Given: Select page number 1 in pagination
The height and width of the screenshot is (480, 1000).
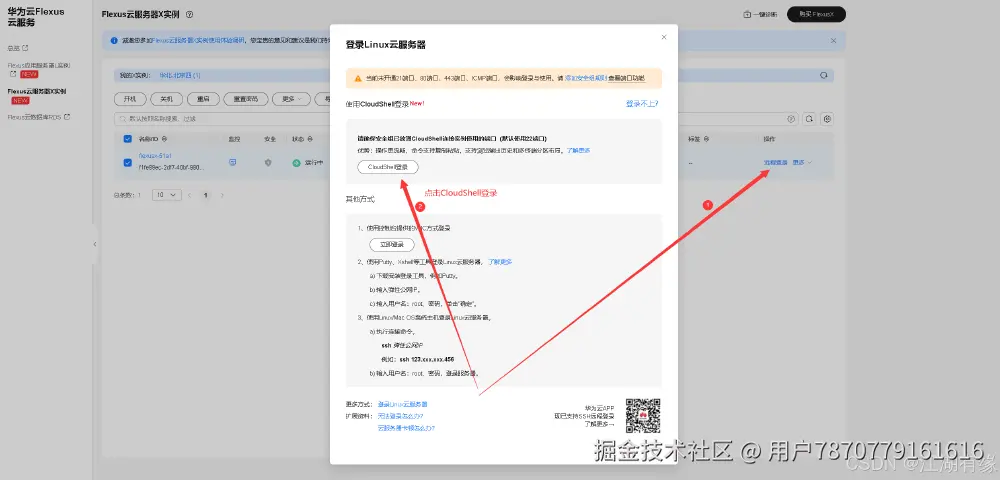Looking at the screenshot, I should pyautogui.click(x=205, y=195).
